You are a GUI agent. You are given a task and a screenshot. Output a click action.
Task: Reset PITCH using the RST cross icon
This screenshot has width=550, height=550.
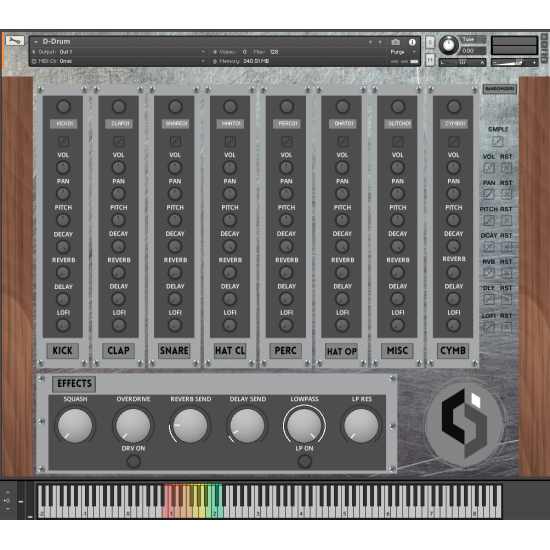506,221
